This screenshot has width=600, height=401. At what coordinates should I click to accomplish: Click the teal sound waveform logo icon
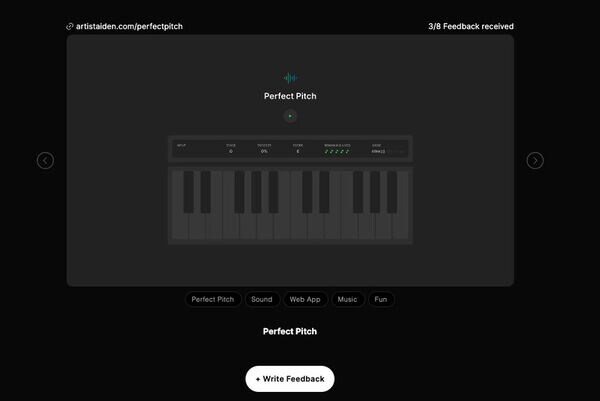coord(290,78)
